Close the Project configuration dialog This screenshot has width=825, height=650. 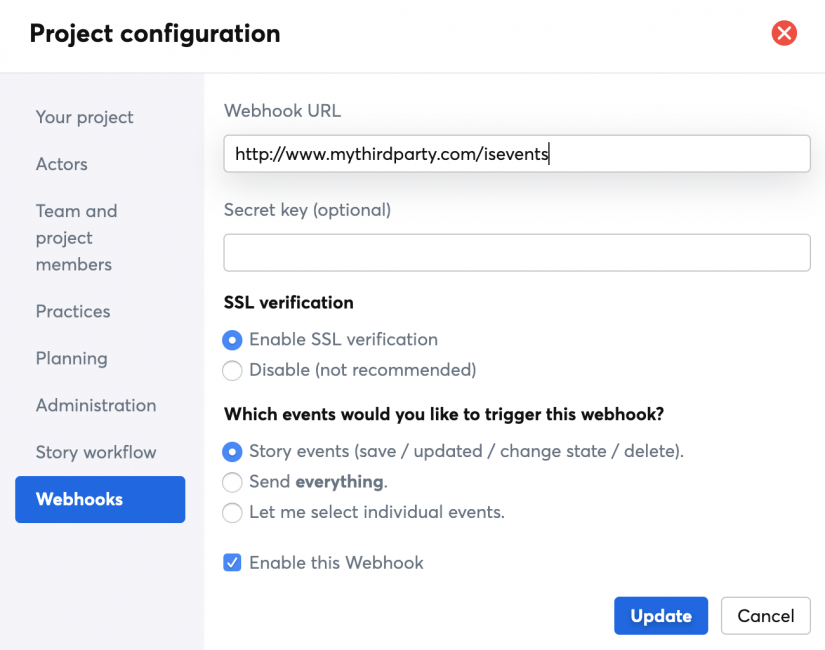[784, 33]
